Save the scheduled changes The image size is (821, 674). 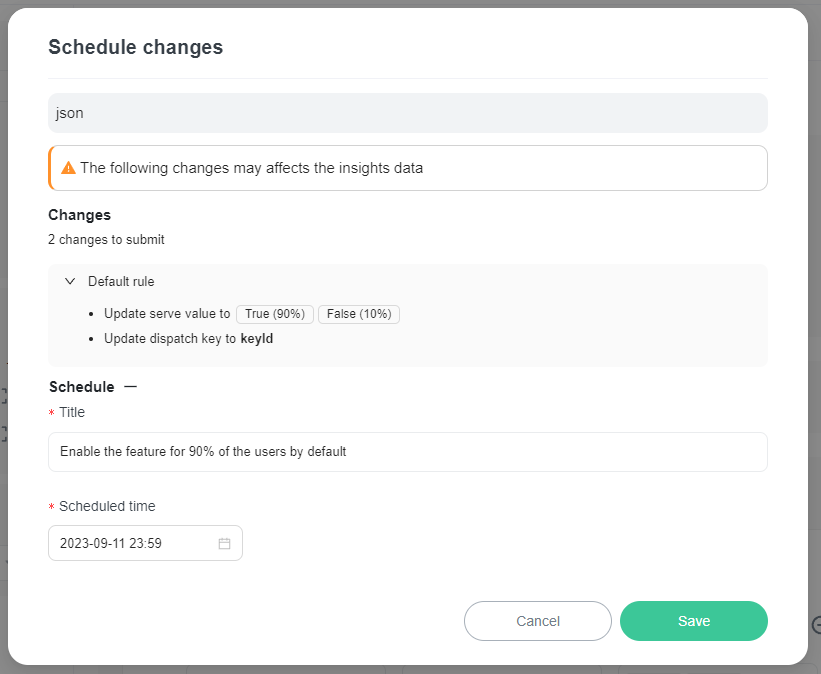click(693, 621)
